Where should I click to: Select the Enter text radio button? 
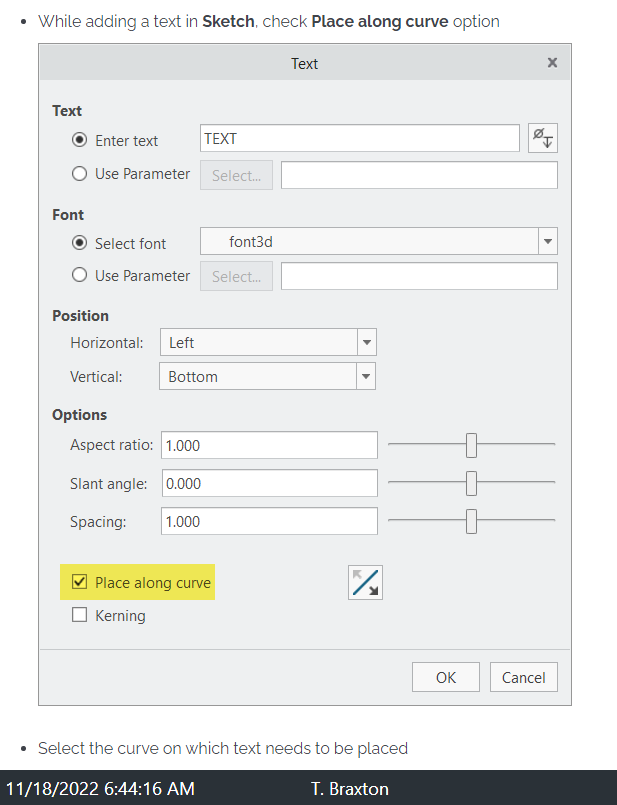(x=79, y=140)
